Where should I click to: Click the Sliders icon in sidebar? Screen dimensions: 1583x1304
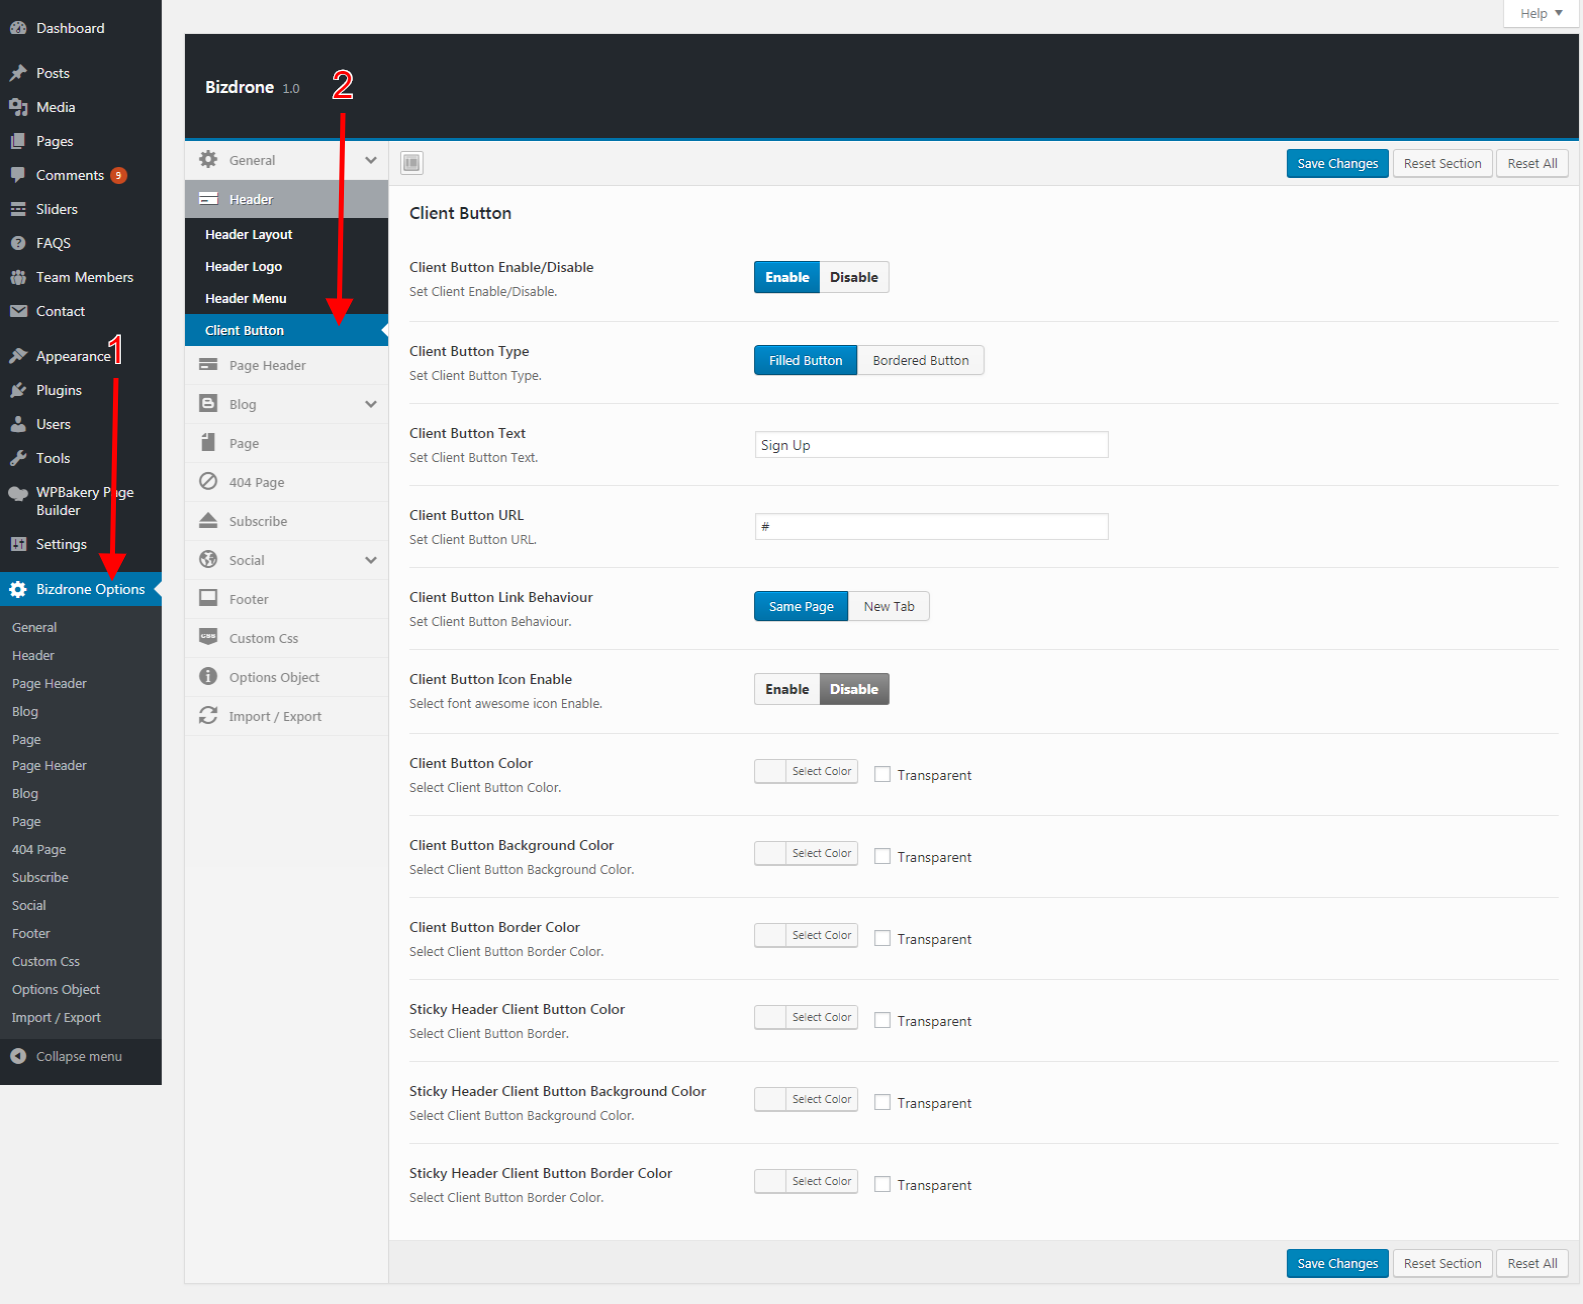(18, 209)
